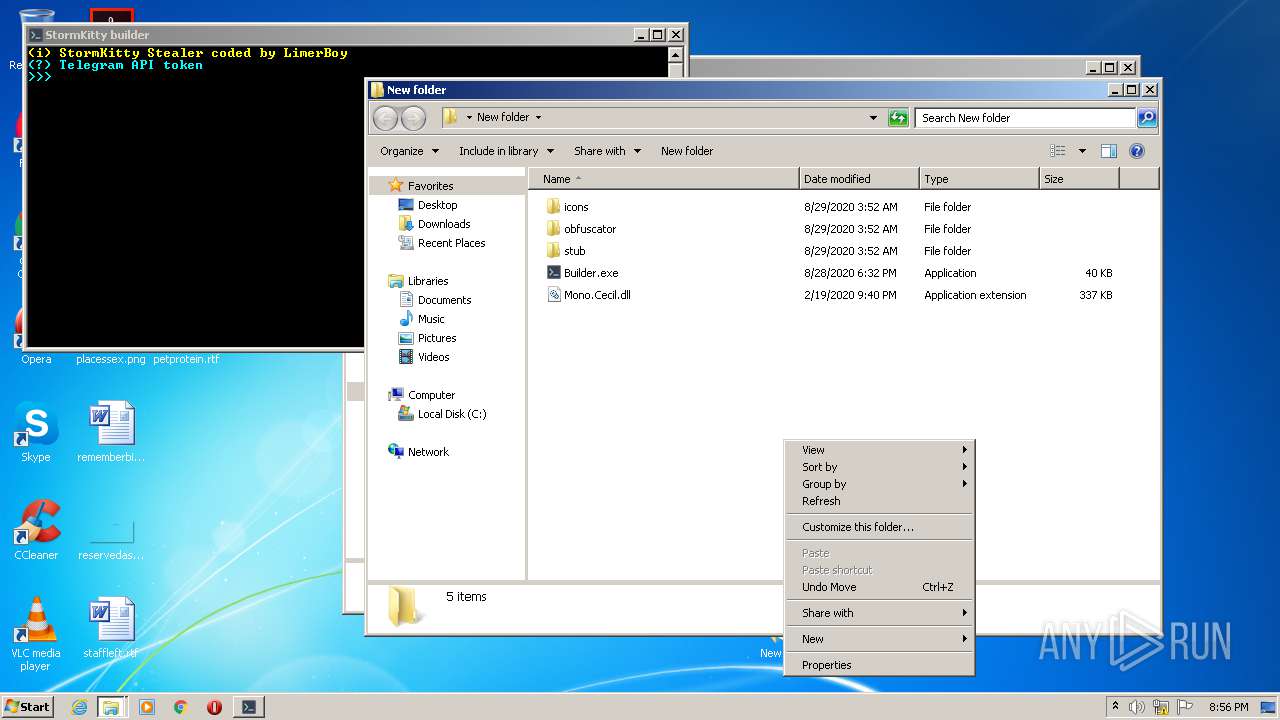Toggle the preview pane button

point(1108,151)
